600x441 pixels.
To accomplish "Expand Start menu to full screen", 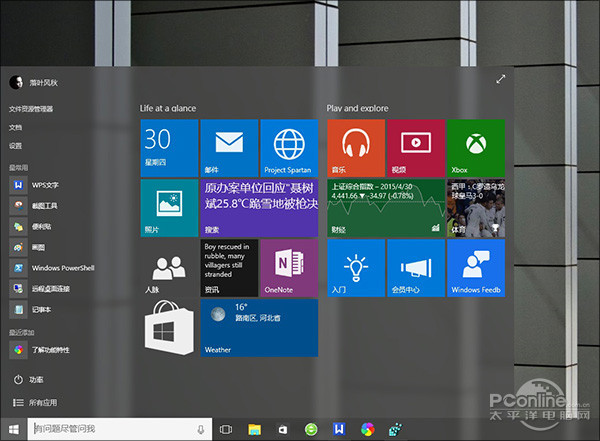I will (x=500, y=81).
